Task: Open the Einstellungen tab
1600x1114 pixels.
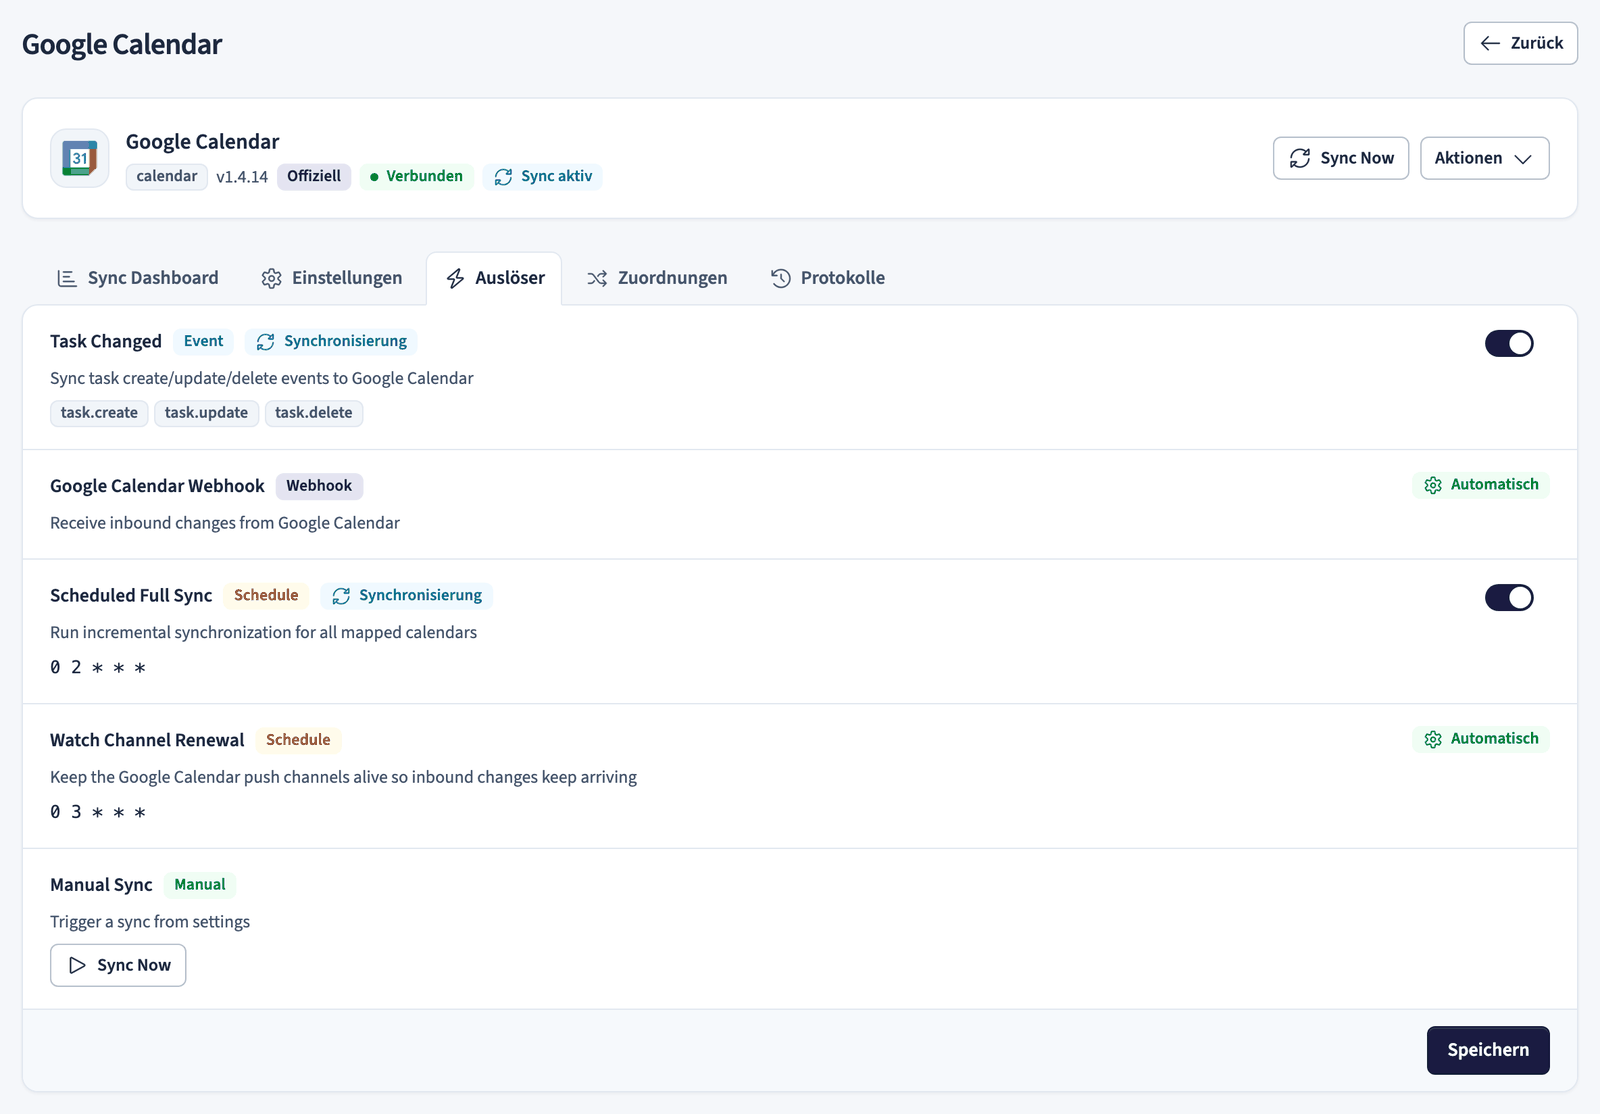Action: point(332,278)
